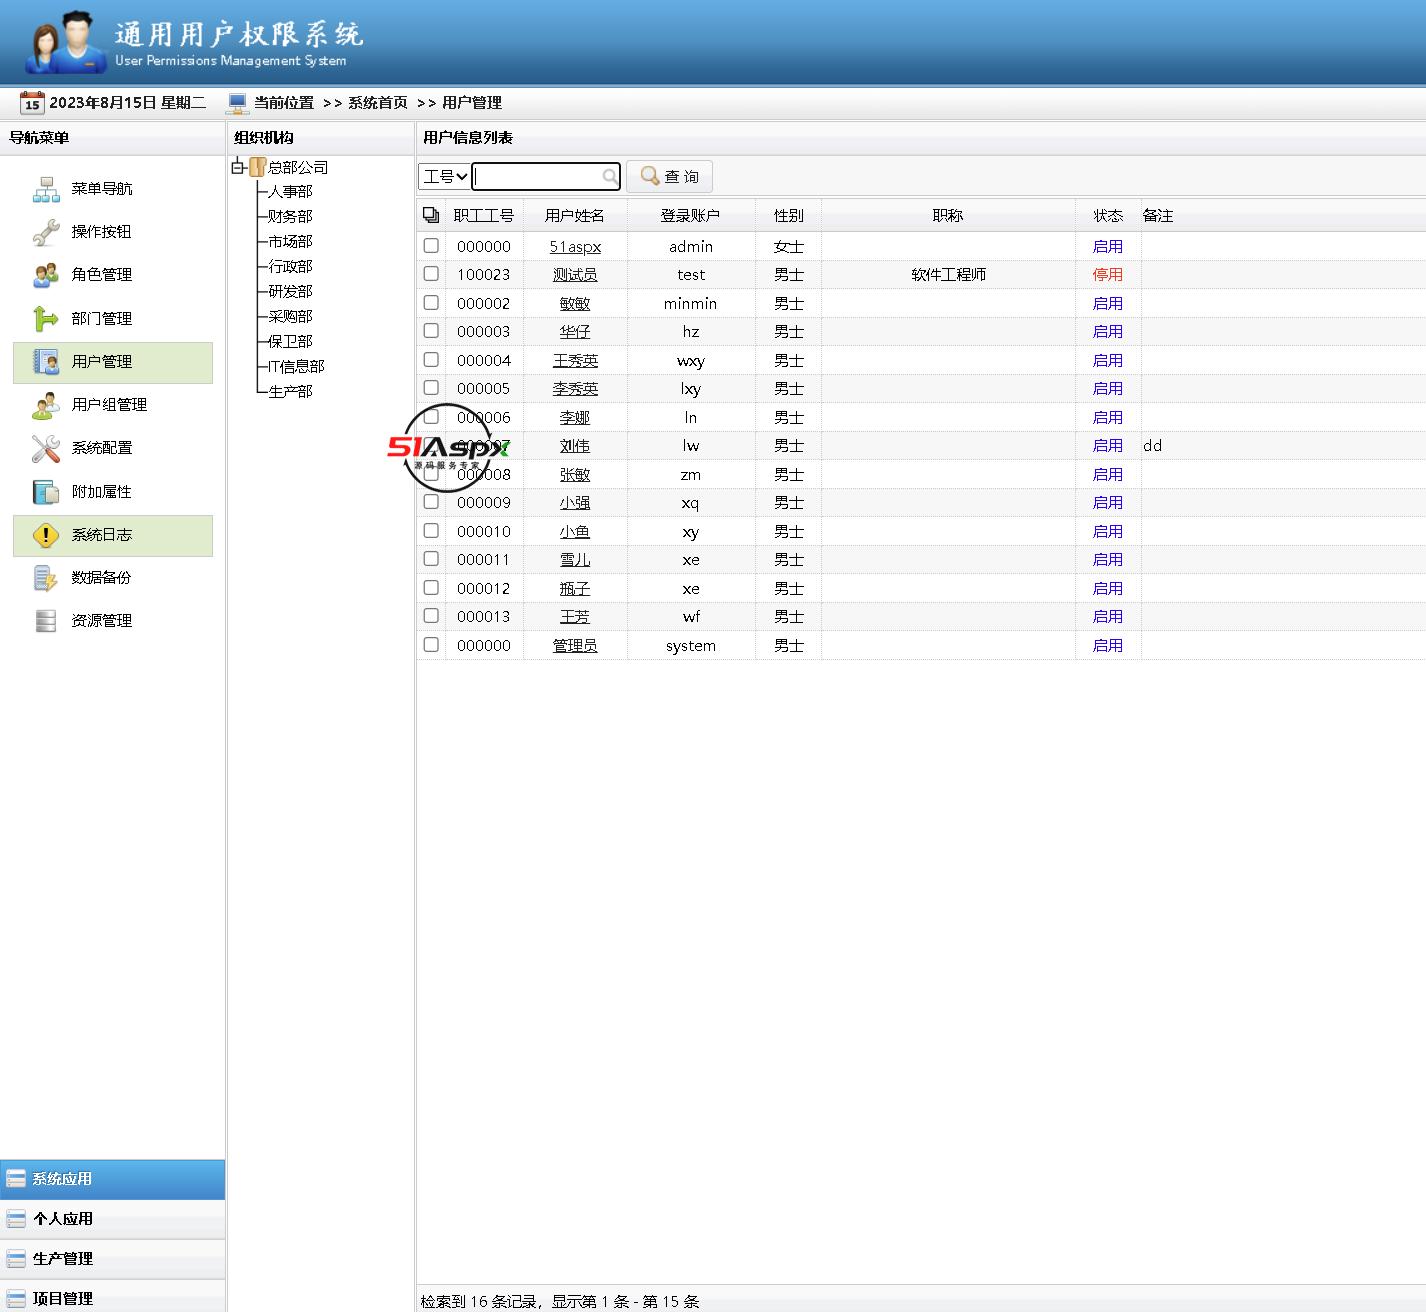The image size is (1426, 1312).
Task: Click the 资源管理 server icon
Action: (46, 621)
